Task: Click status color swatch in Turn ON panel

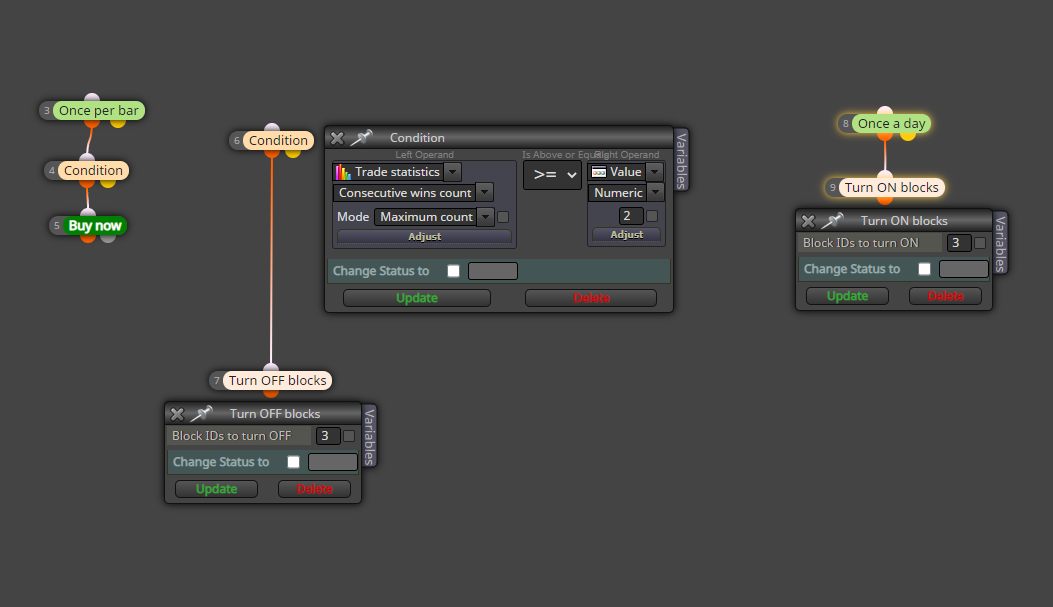Action: (x=964, y=269)
